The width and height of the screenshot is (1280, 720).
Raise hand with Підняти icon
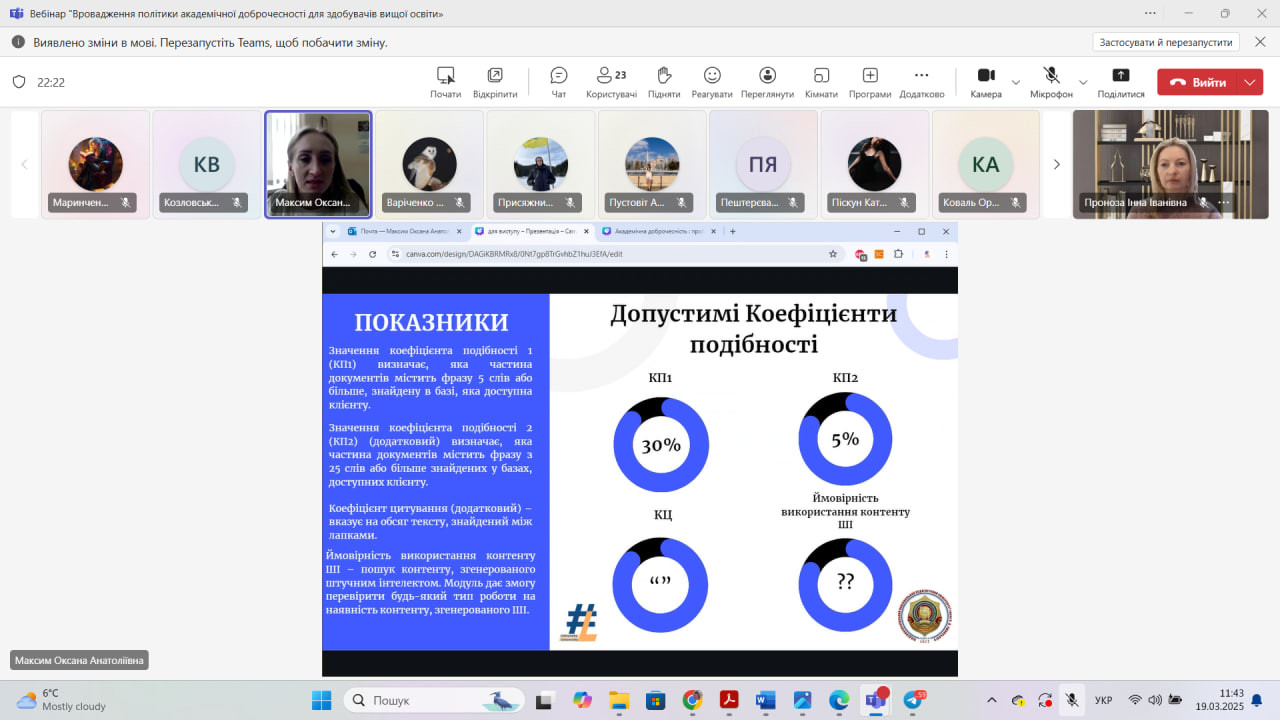tap(664, 82)
